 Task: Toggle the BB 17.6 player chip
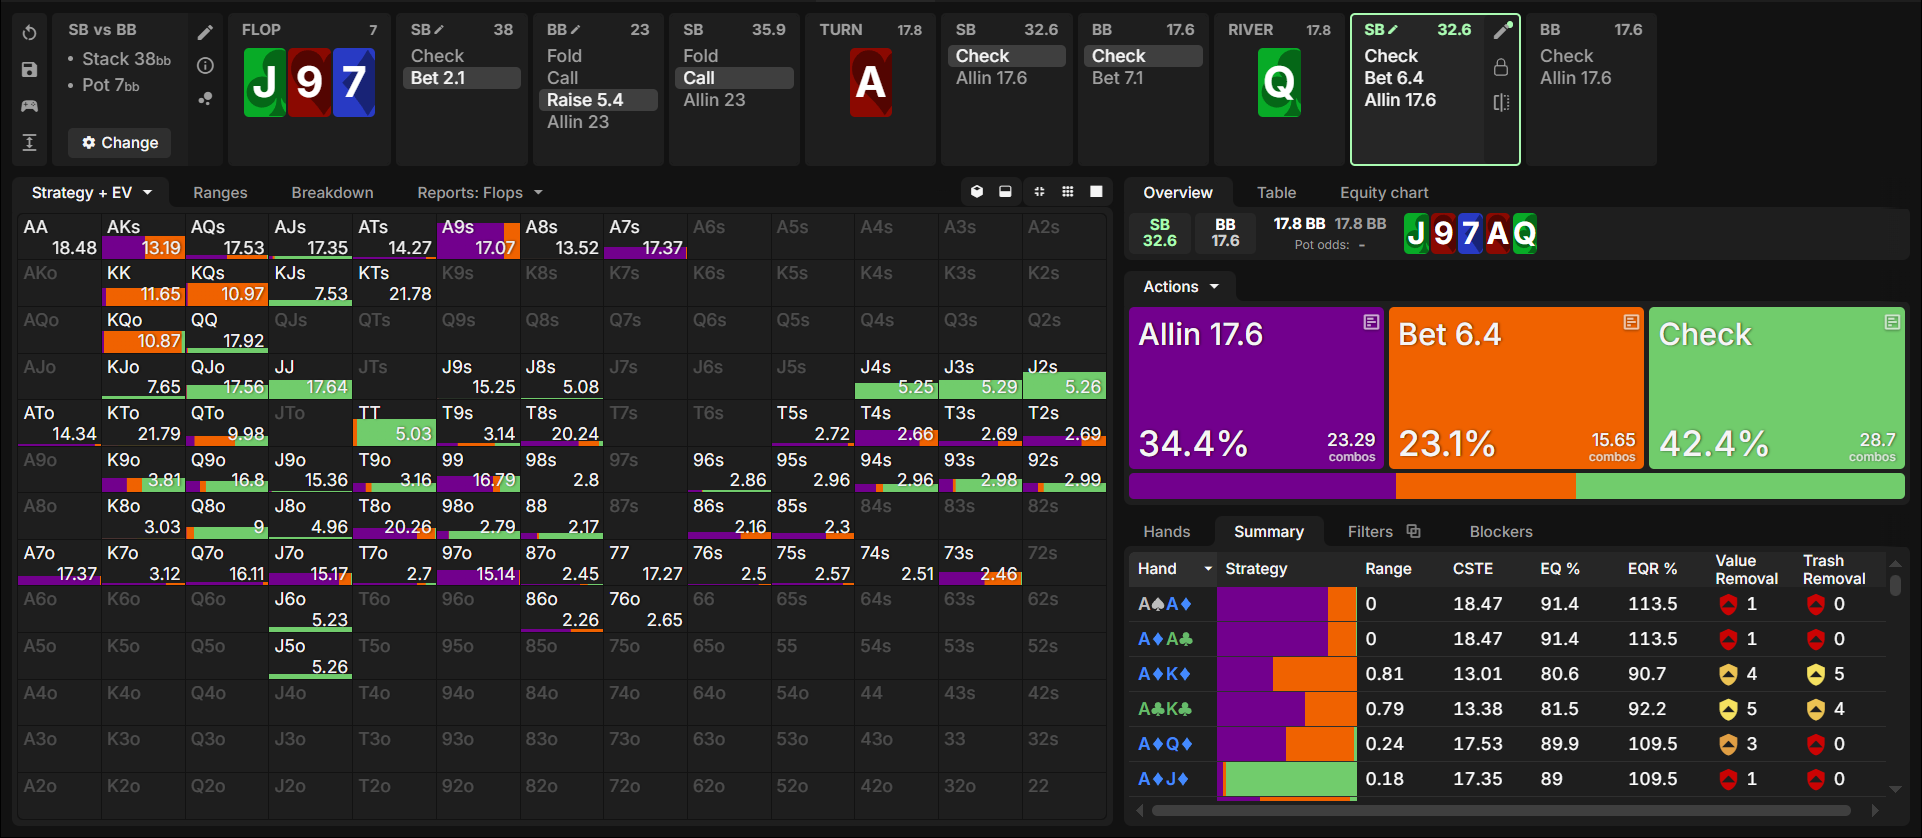(1226, 233)
